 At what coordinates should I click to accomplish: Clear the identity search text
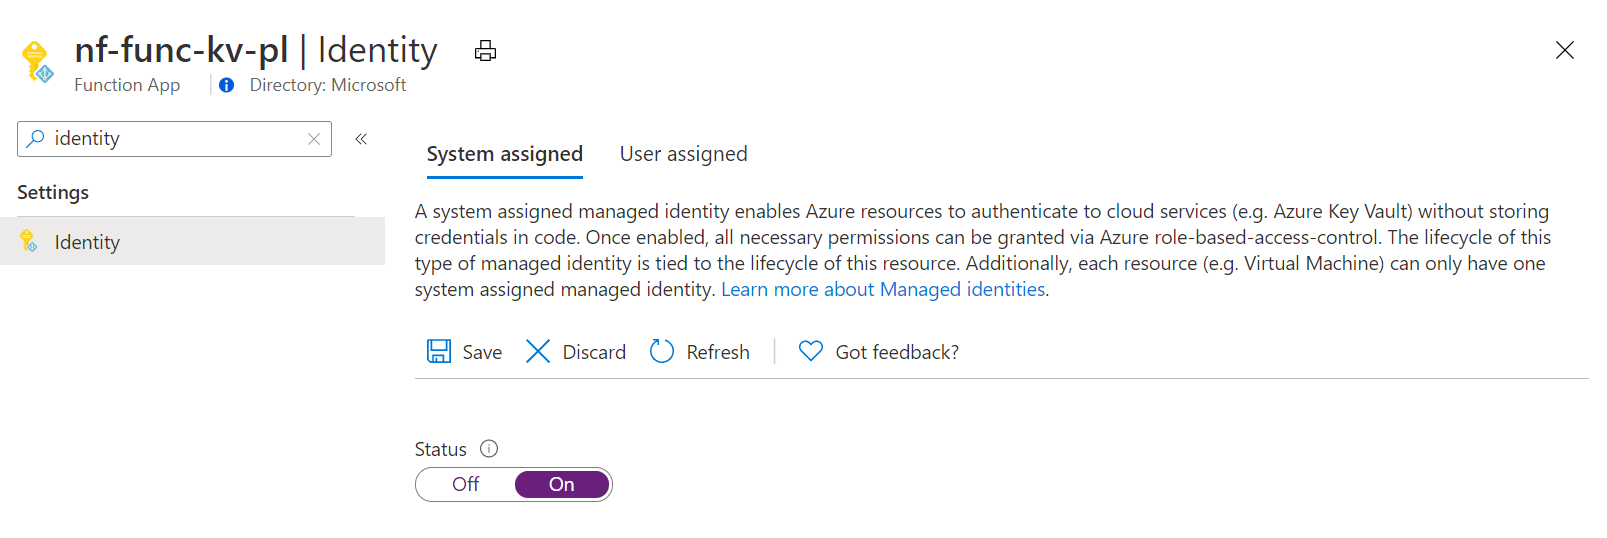[x=314, y=139]
